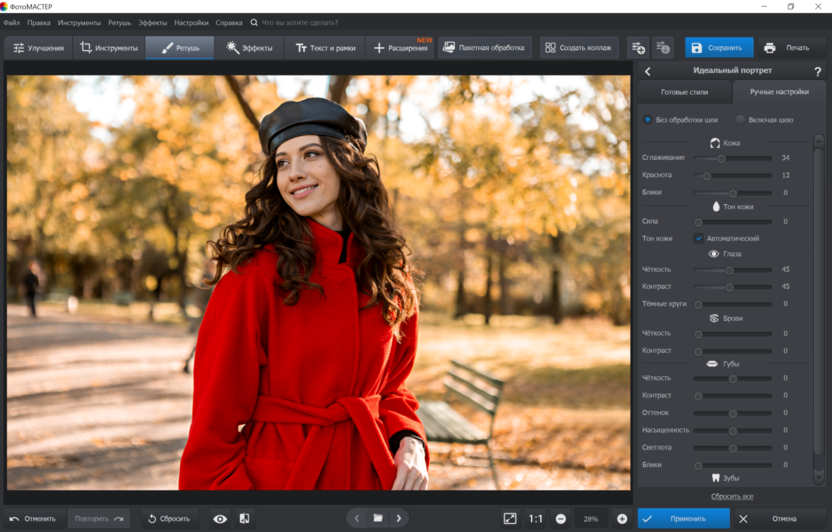Open the 'Текст и рамки' section

coord(325,48)
